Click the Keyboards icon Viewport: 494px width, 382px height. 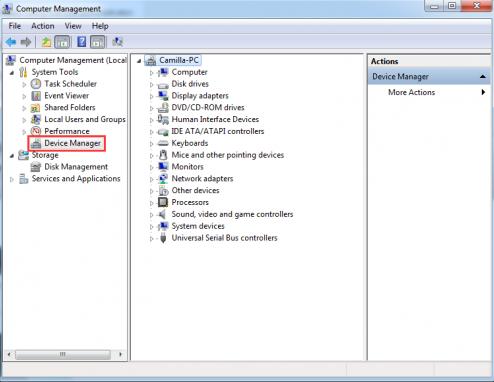click(x=163, y=143)
